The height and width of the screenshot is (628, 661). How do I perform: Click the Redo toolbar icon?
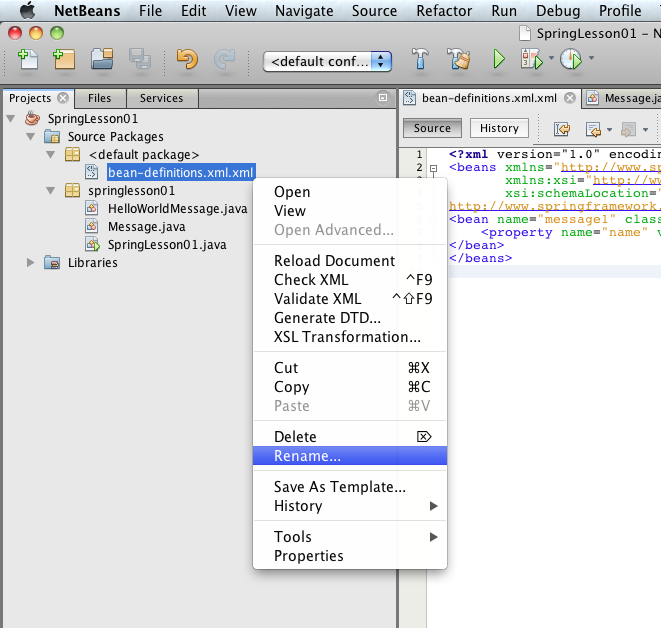(224, 59)
